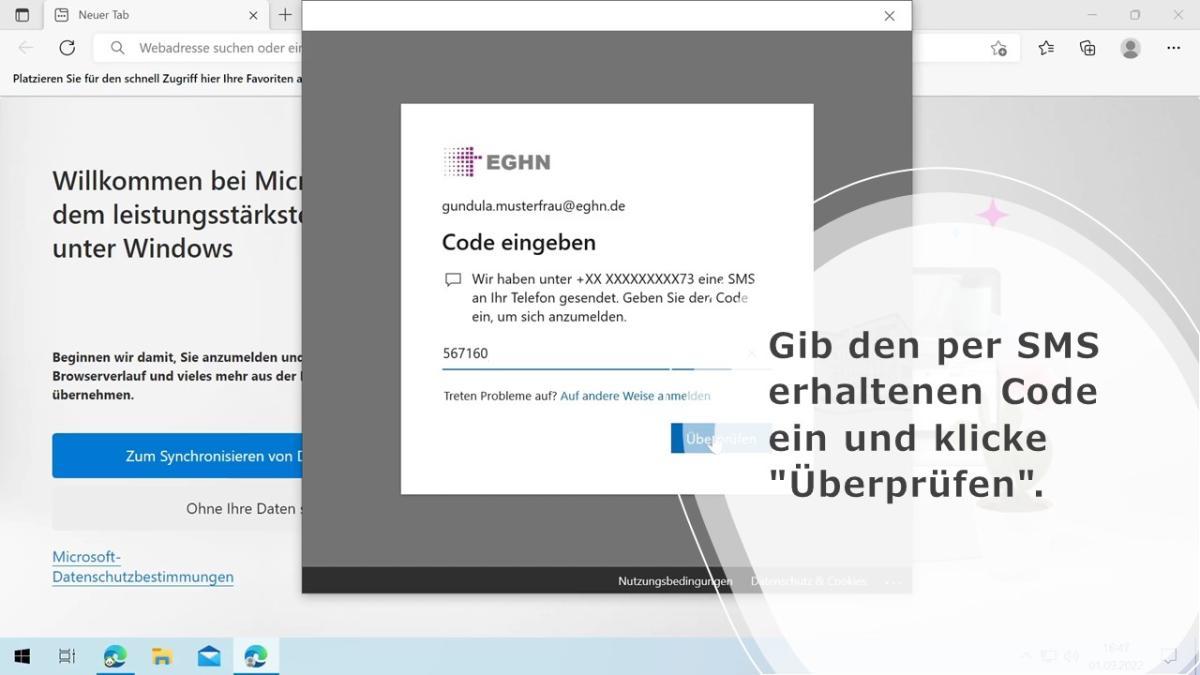Image resolution: width=1200 pixels, height=675 pixels.
Task: Click the user profile avatar icon
Action: pos(1130,48)
